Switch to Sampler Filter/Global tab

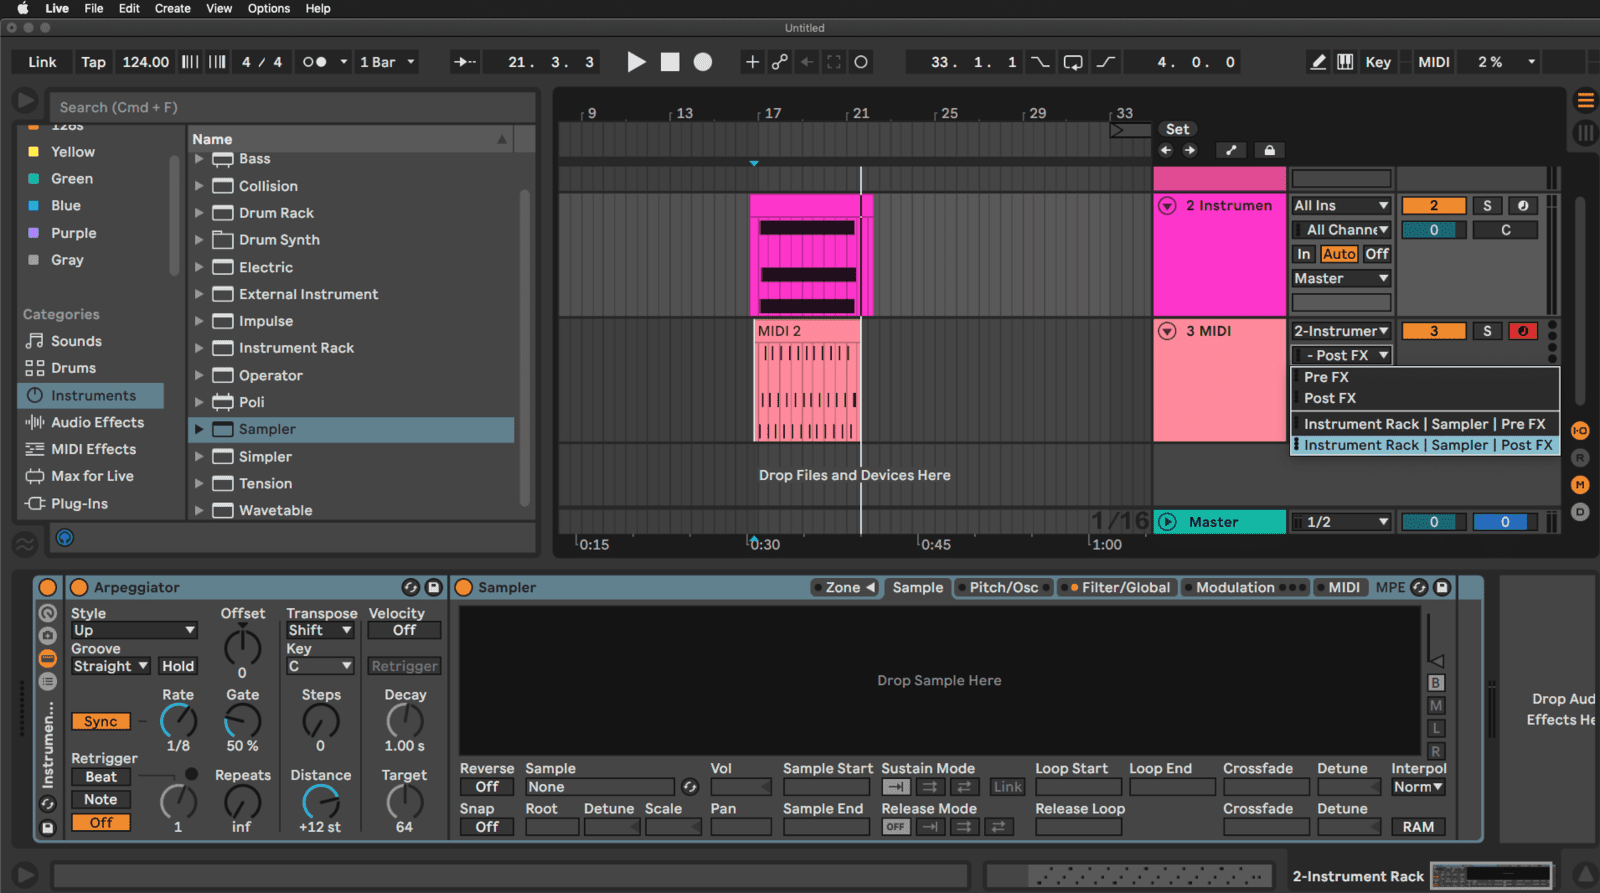tap(1124, 587)
